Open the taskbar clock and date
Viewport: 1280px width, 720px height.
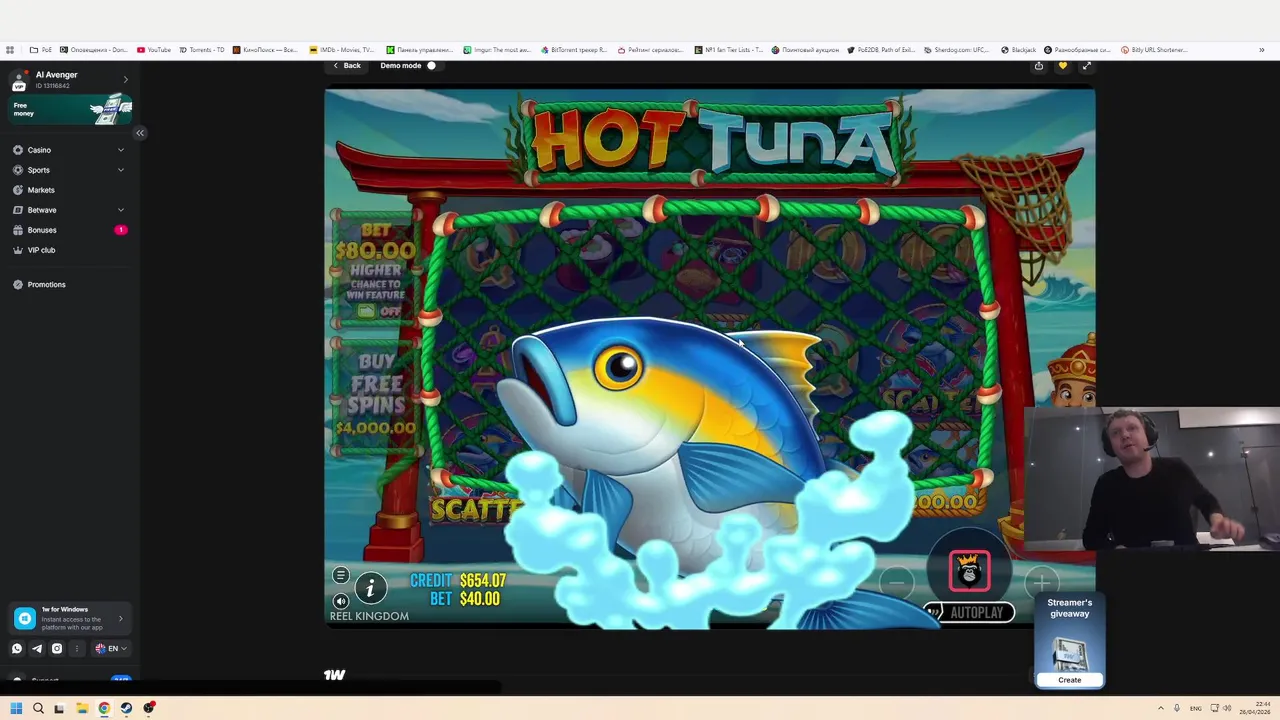1254,708
